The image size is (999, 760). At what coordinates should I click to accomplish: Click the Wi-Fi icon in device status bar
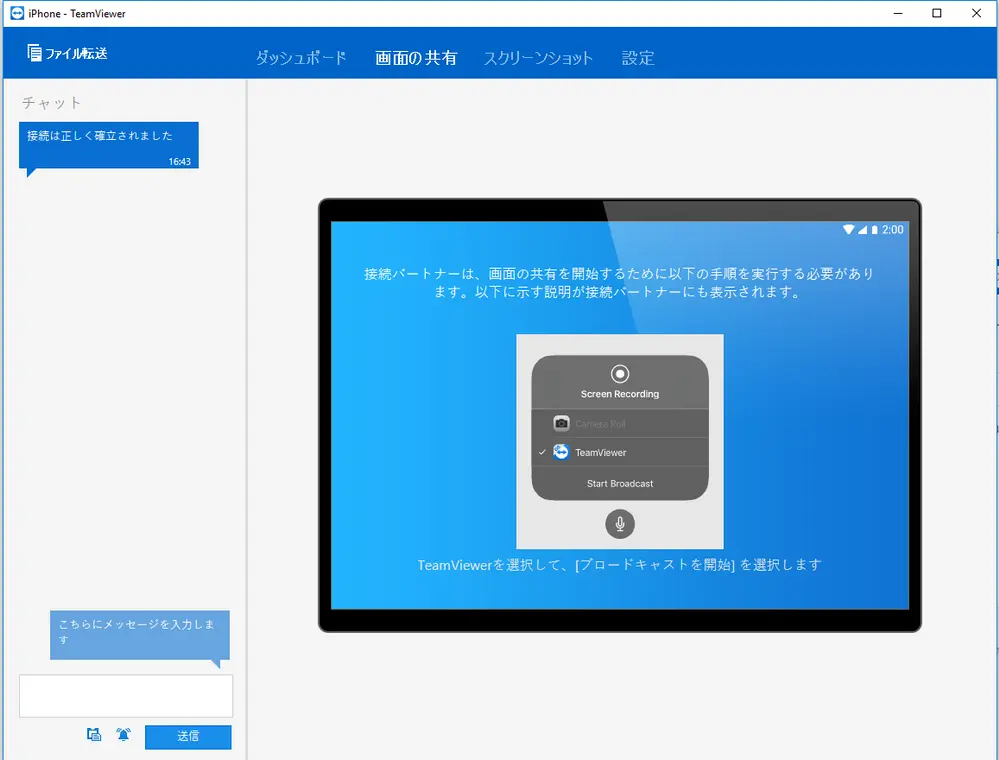[849, 229]
